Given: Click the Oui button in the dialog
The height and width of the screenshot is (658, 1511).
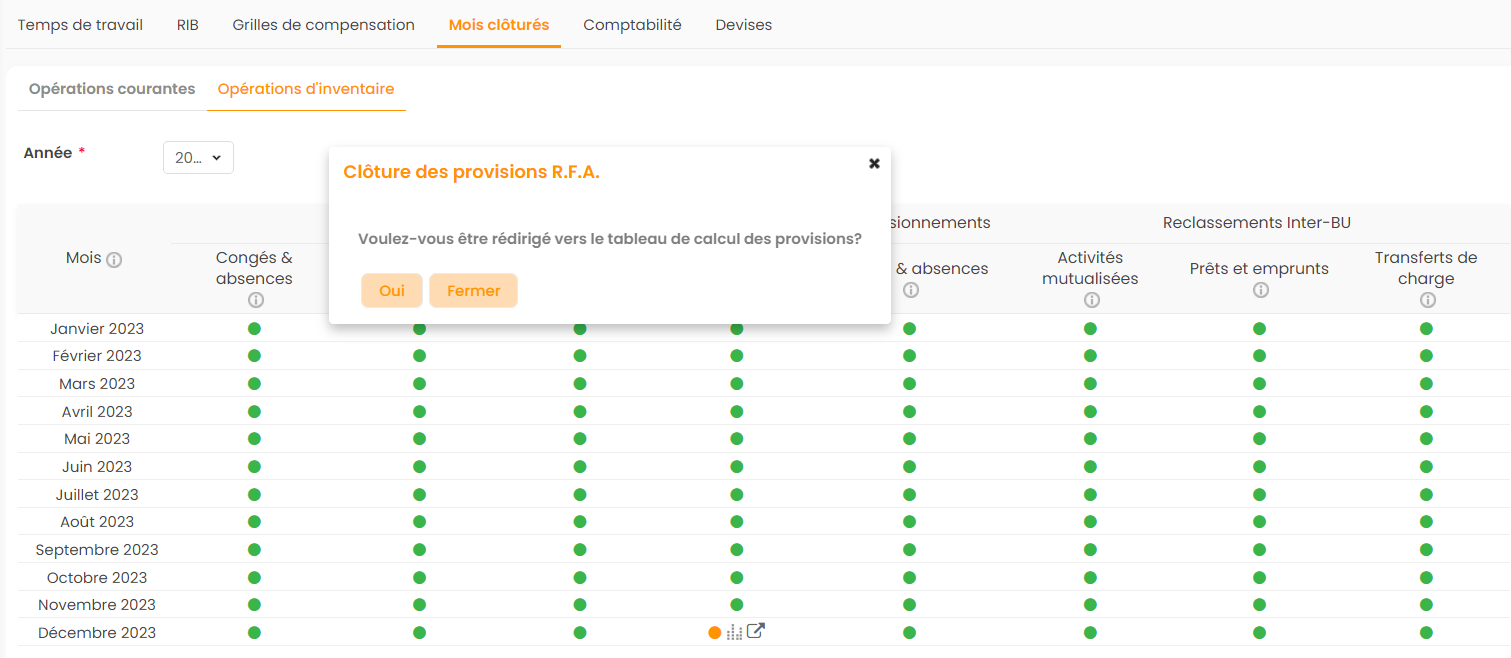Looking at the screenshot, I should (392, 290).
